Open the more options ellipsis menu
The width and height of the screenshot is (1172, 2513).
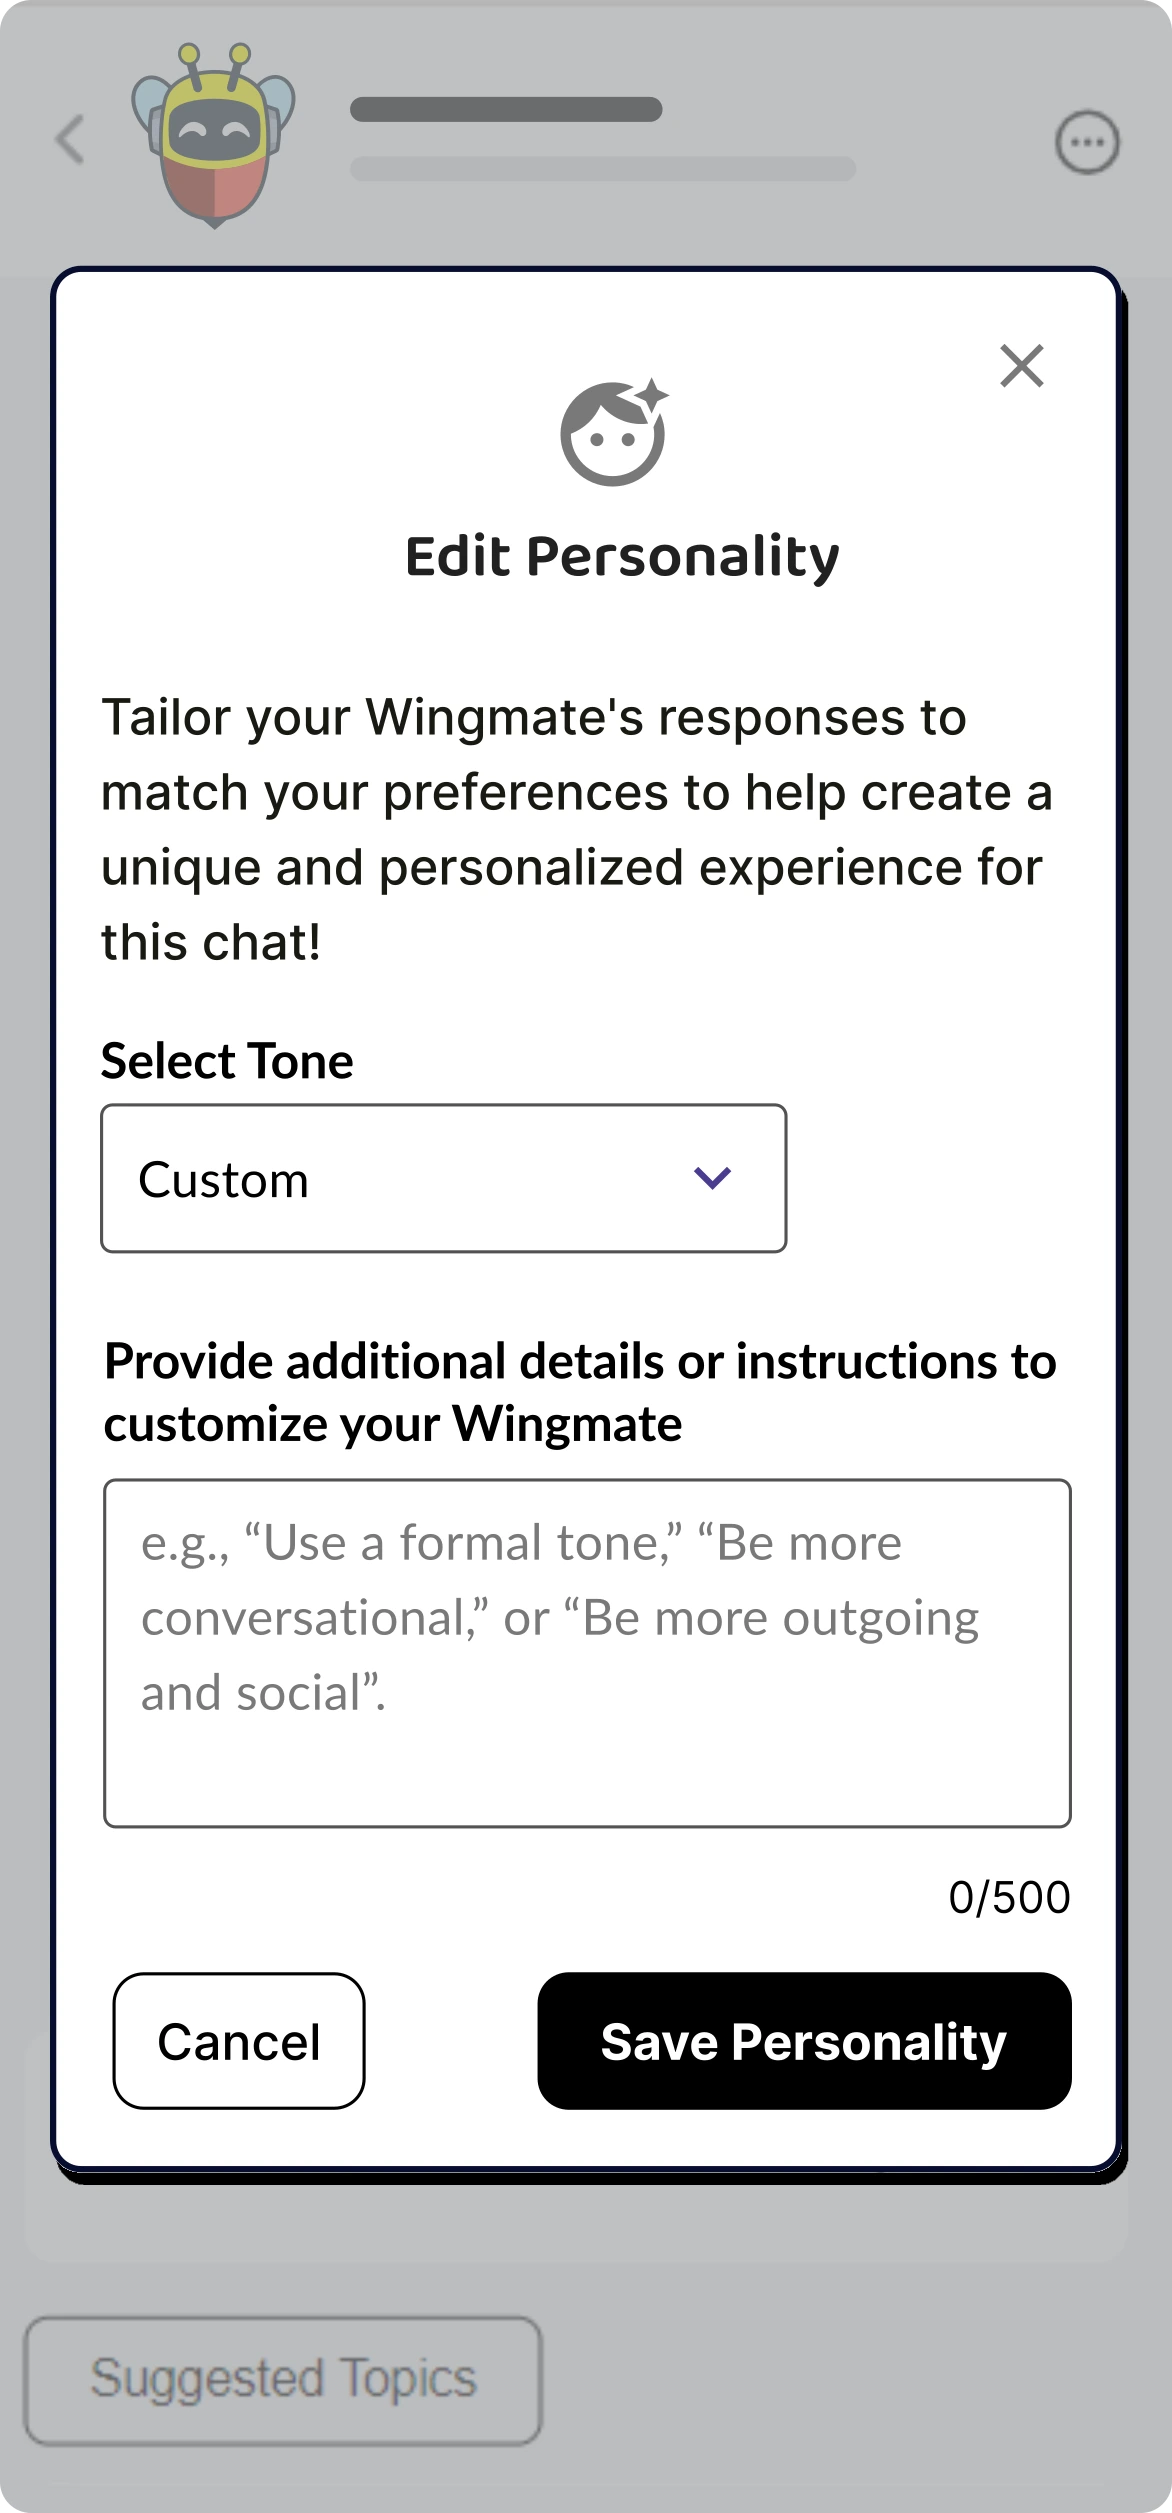coord(1087,142)
